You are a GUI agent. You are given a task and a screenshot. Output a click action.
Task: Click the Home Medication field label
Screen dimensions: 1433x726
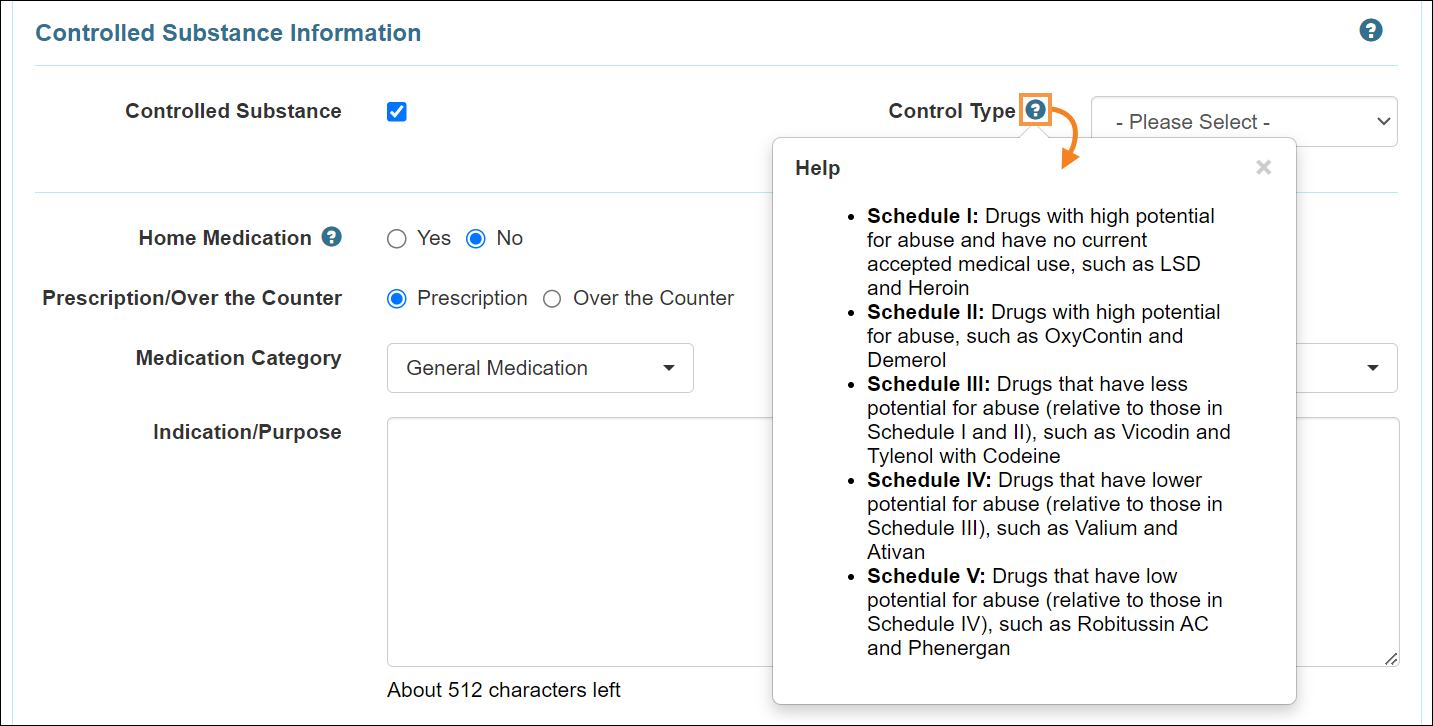225,238
